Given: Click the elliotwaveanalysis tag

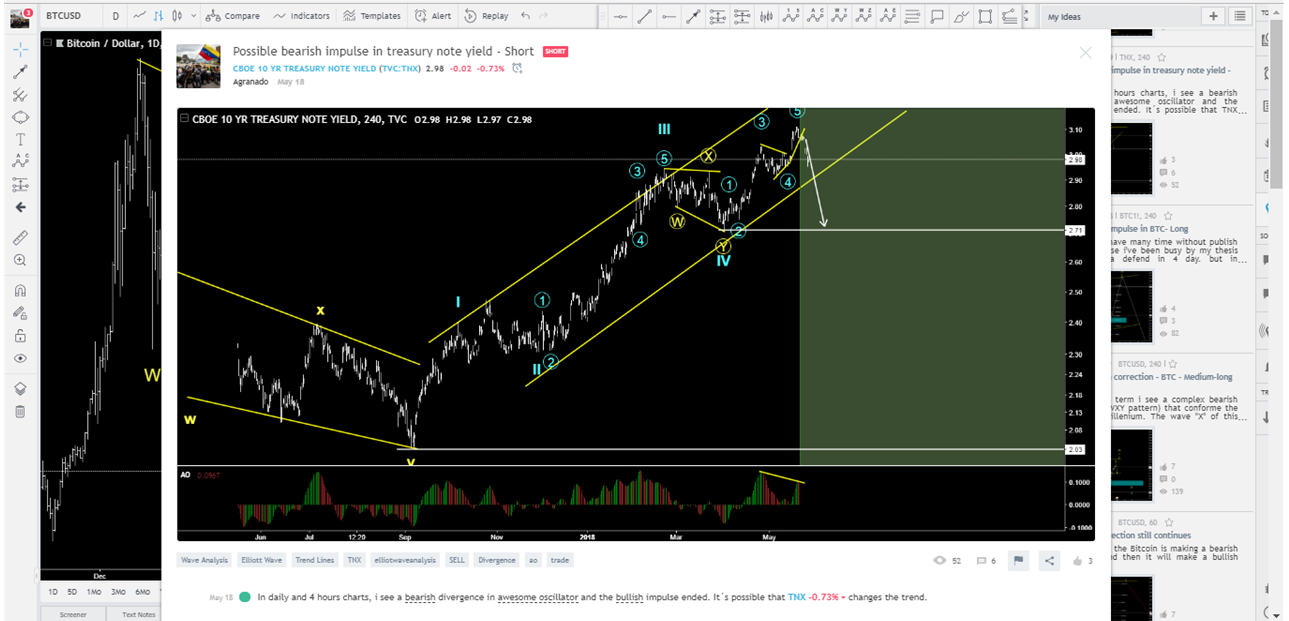Looking at the screenshot, I should click(406, 560).
